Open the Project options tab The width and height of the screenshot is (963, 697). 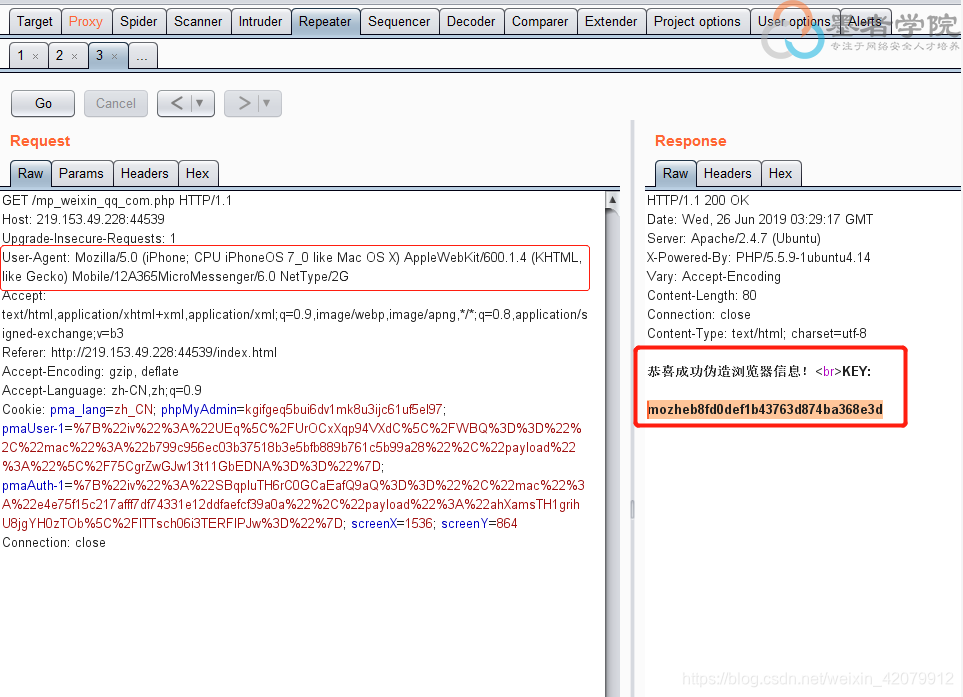[x=697, y=21]
